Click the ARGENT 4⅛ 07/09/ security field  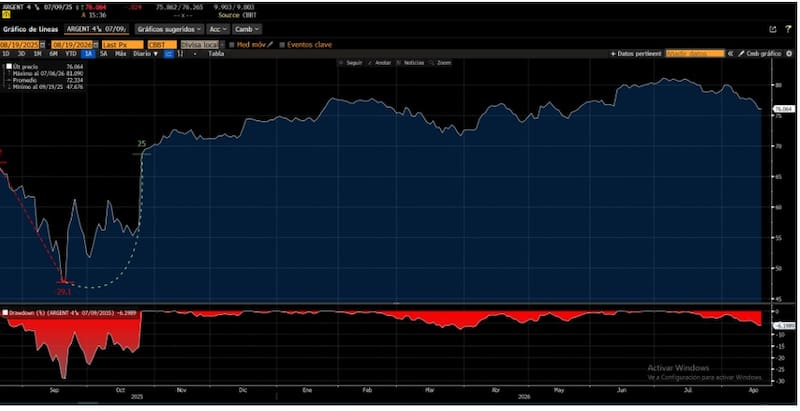[x=96, y=29]
